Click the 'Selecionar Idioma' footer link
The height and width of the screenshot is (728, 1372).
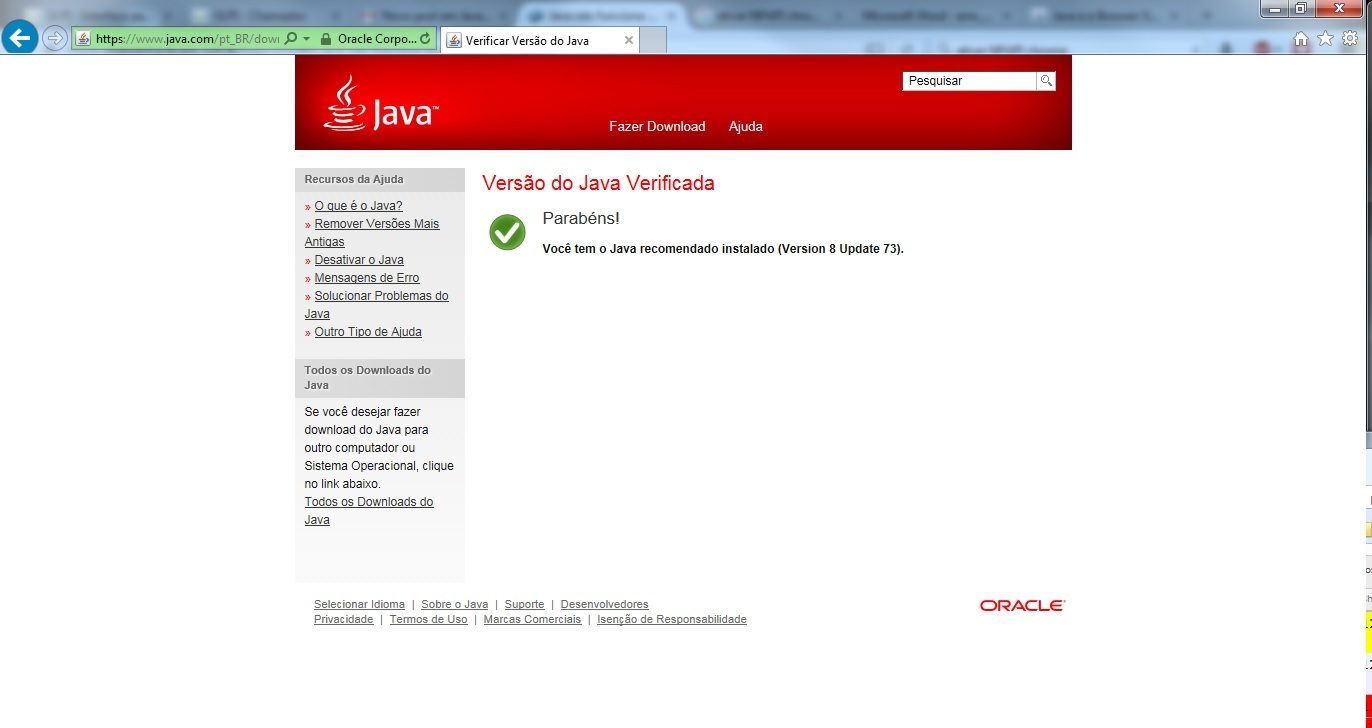359,604
